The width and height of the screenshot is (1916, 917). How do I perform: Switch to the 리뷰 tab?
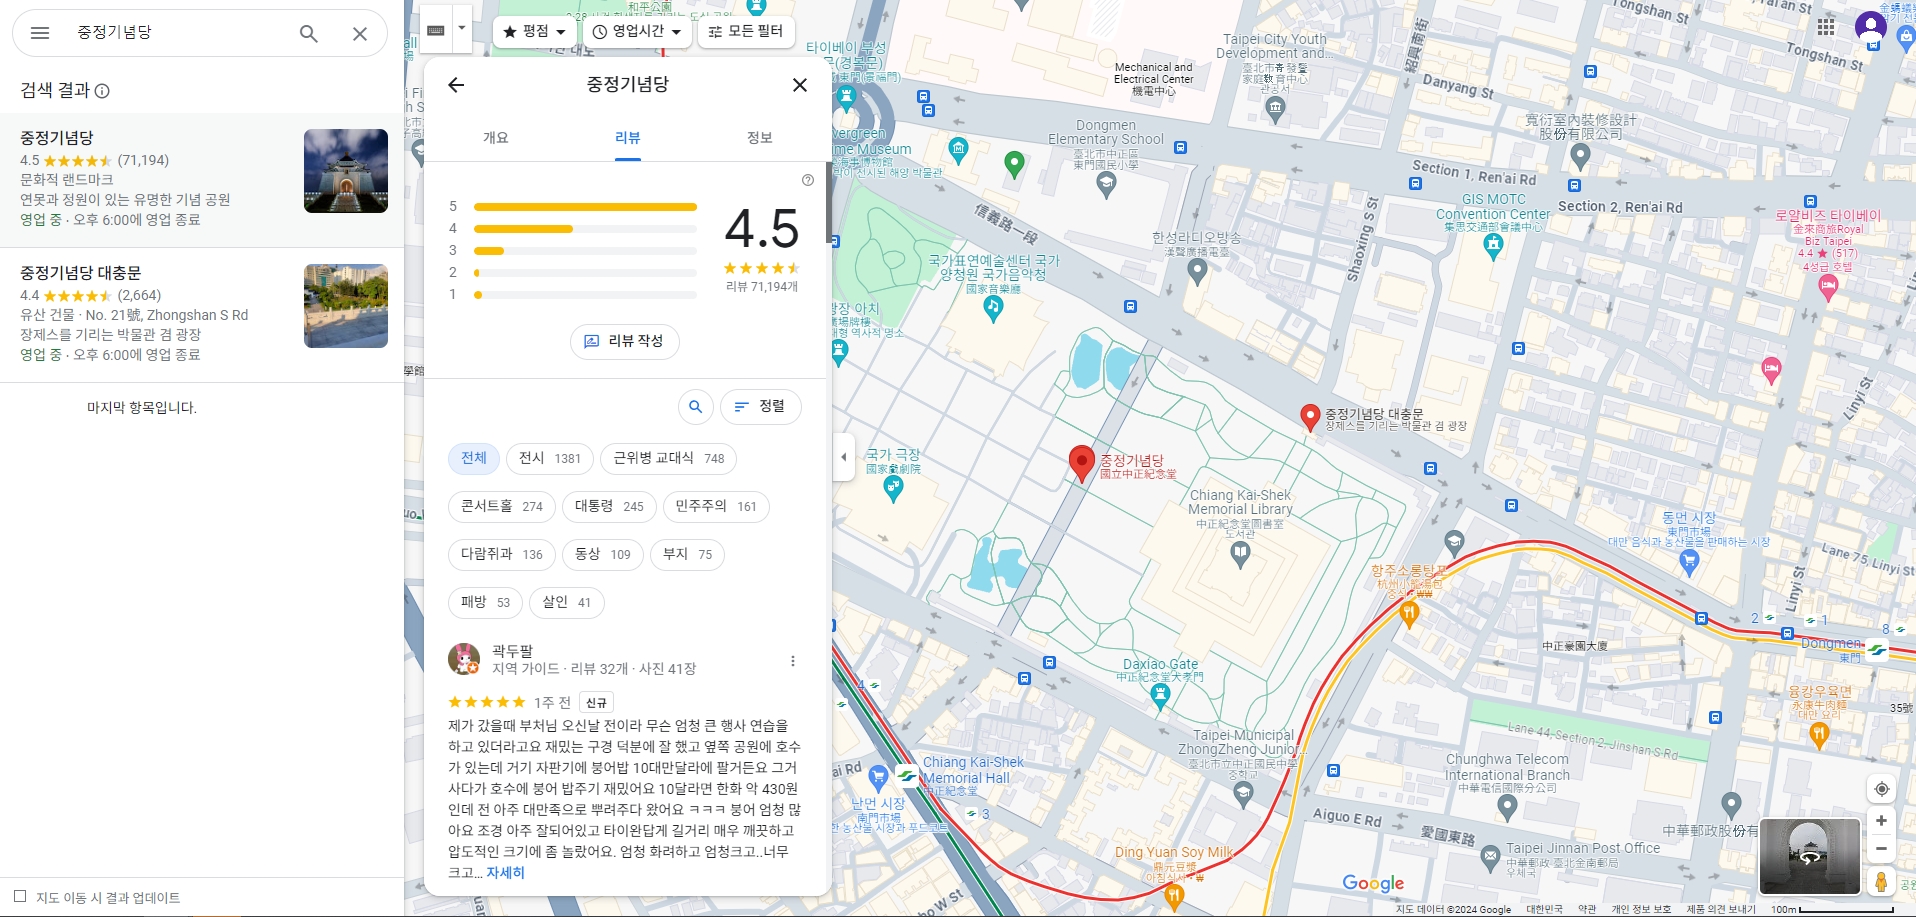628,138
